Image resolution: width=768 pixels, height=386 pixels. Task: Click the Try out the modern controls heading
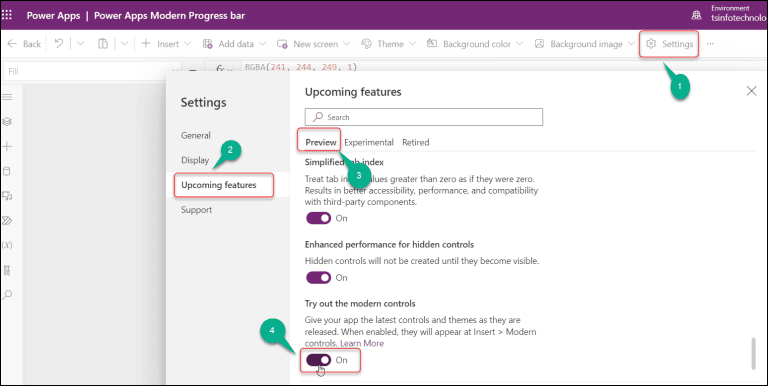(x=360, y=304)
